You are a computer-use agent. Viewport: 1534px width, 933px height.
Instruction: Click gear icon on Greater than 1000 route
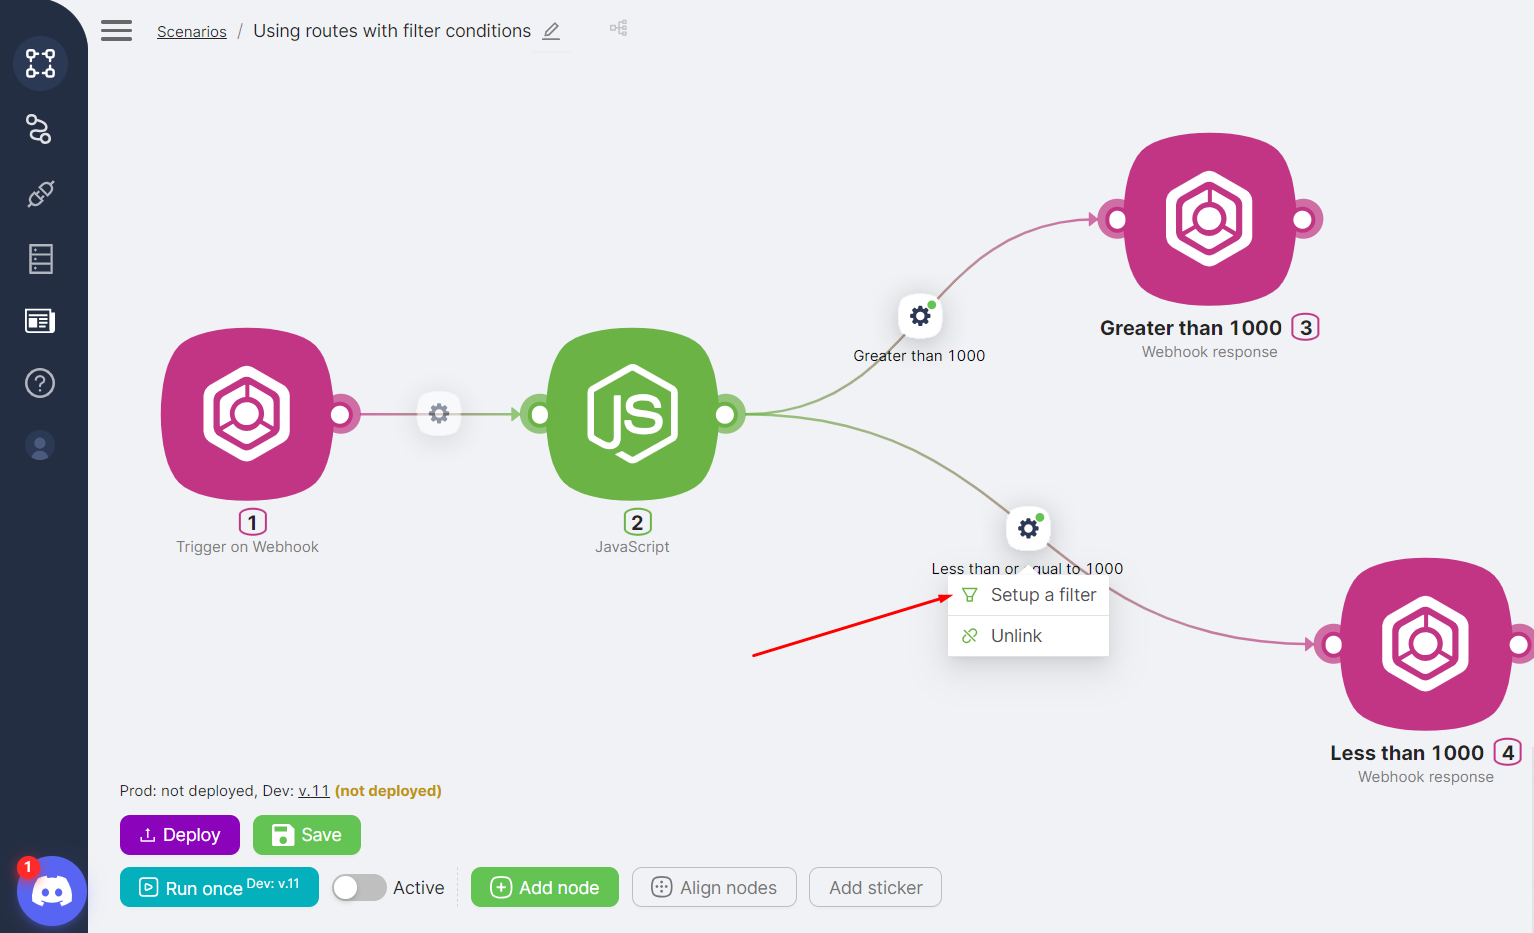(x=920, y=316)
